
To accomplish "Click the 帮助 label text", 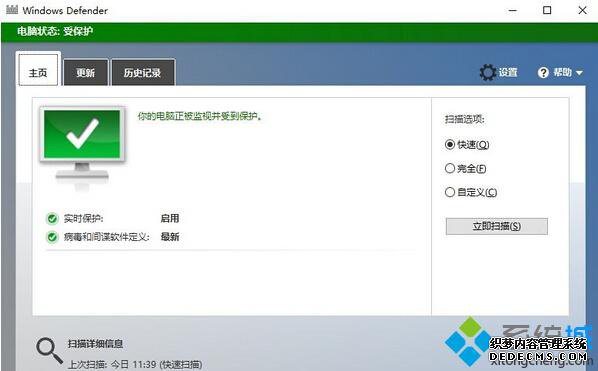I will coord(563,72).
